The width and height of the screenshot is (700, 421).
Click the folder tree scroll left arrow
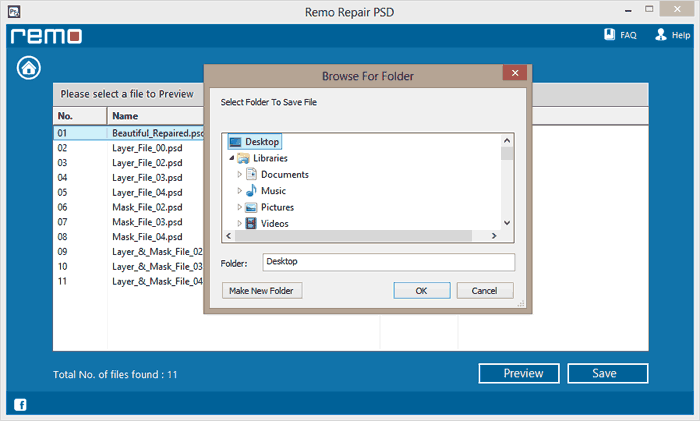click(x=229, y=236)
